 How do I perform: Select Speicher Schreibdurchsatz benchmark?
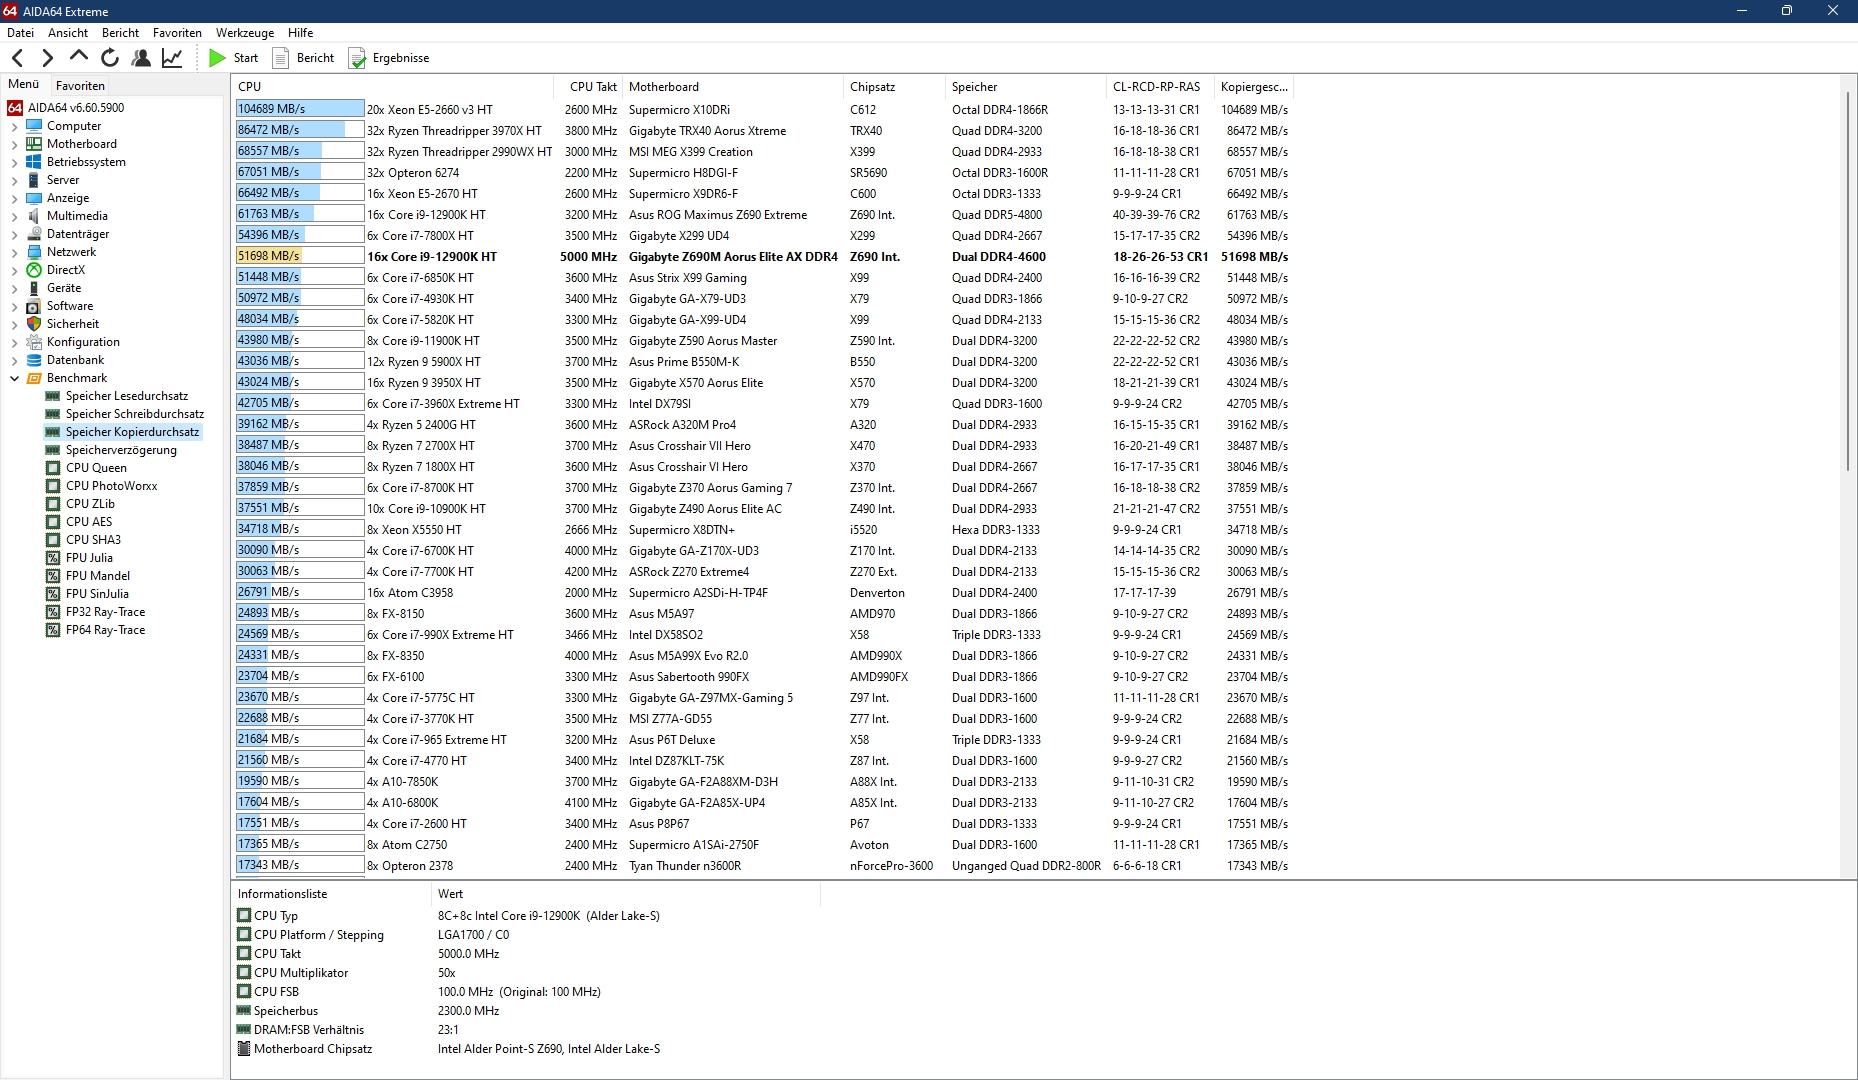pos(134,414)
